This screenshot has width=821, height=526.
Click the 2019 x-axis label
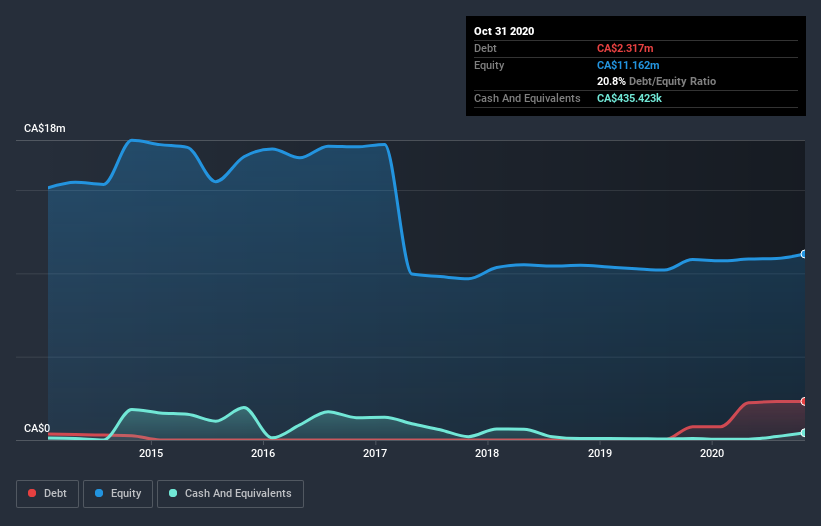coord(600,453)
